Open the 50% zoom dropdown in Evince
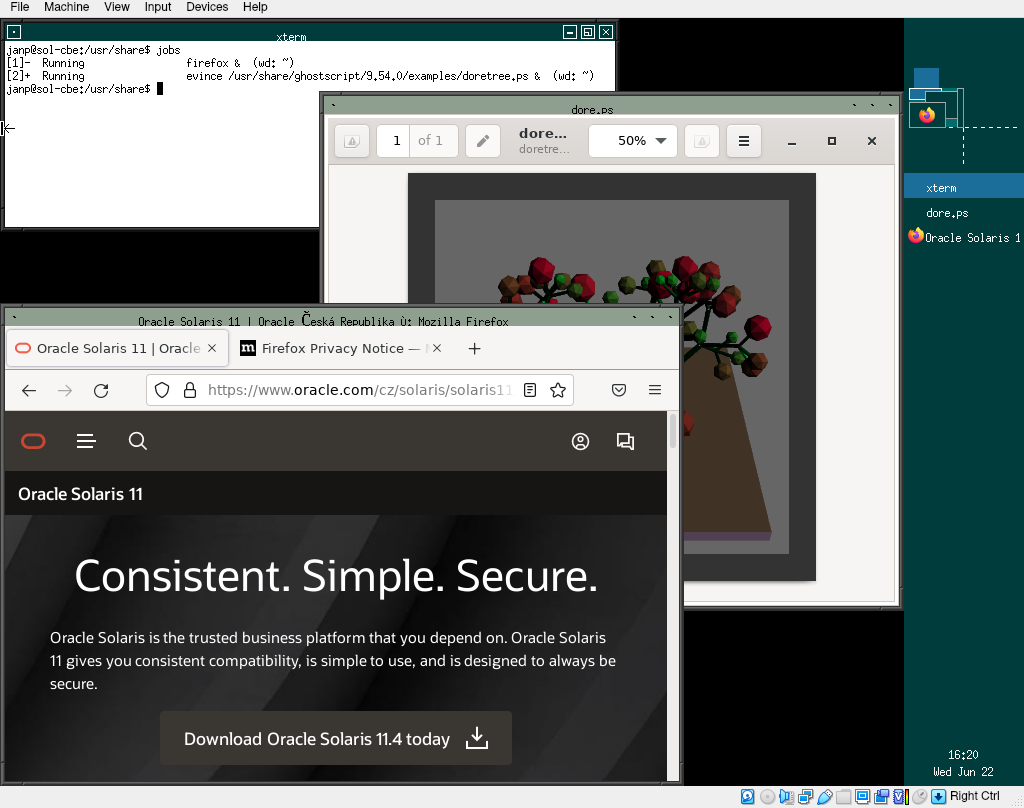The height and width of the screenshot is (808, 1024). (632, 141)
